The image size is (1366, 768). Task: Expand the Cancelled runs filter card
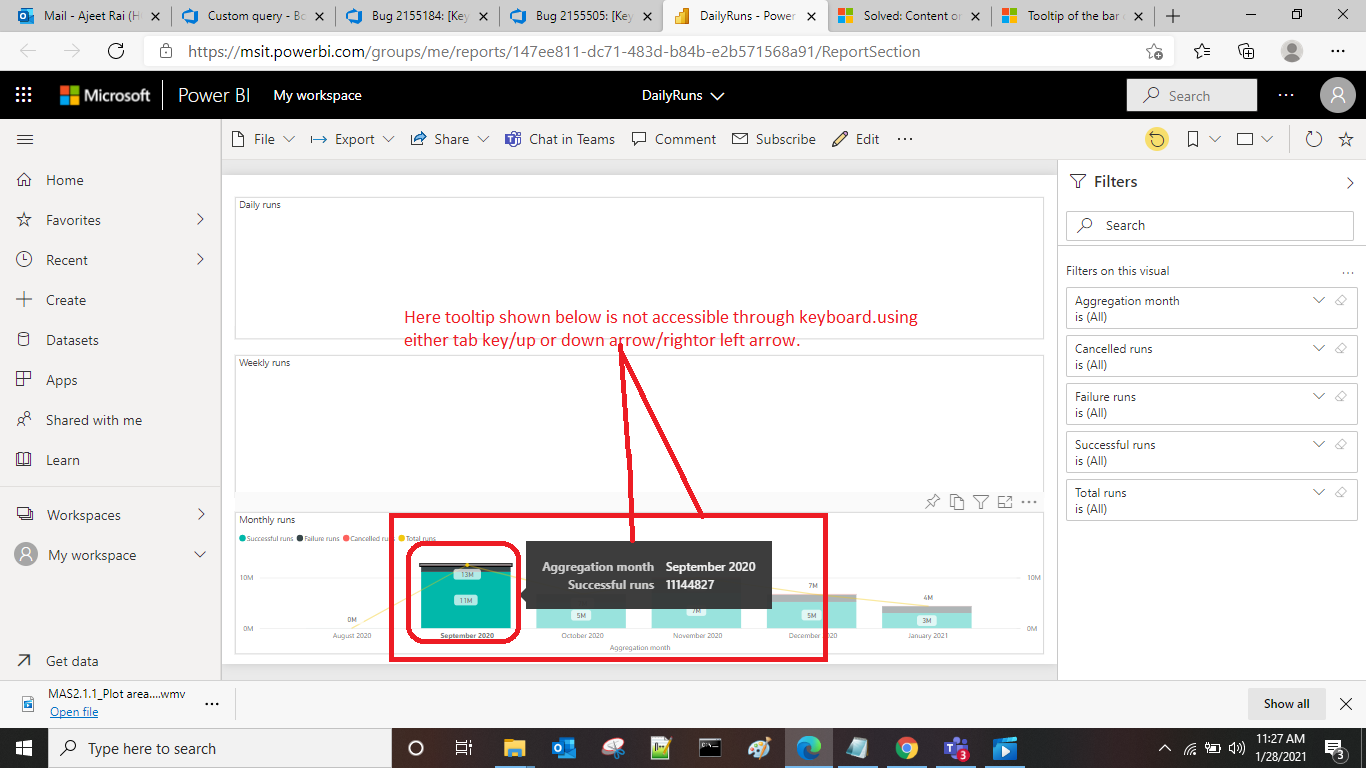click(1318, 348)
